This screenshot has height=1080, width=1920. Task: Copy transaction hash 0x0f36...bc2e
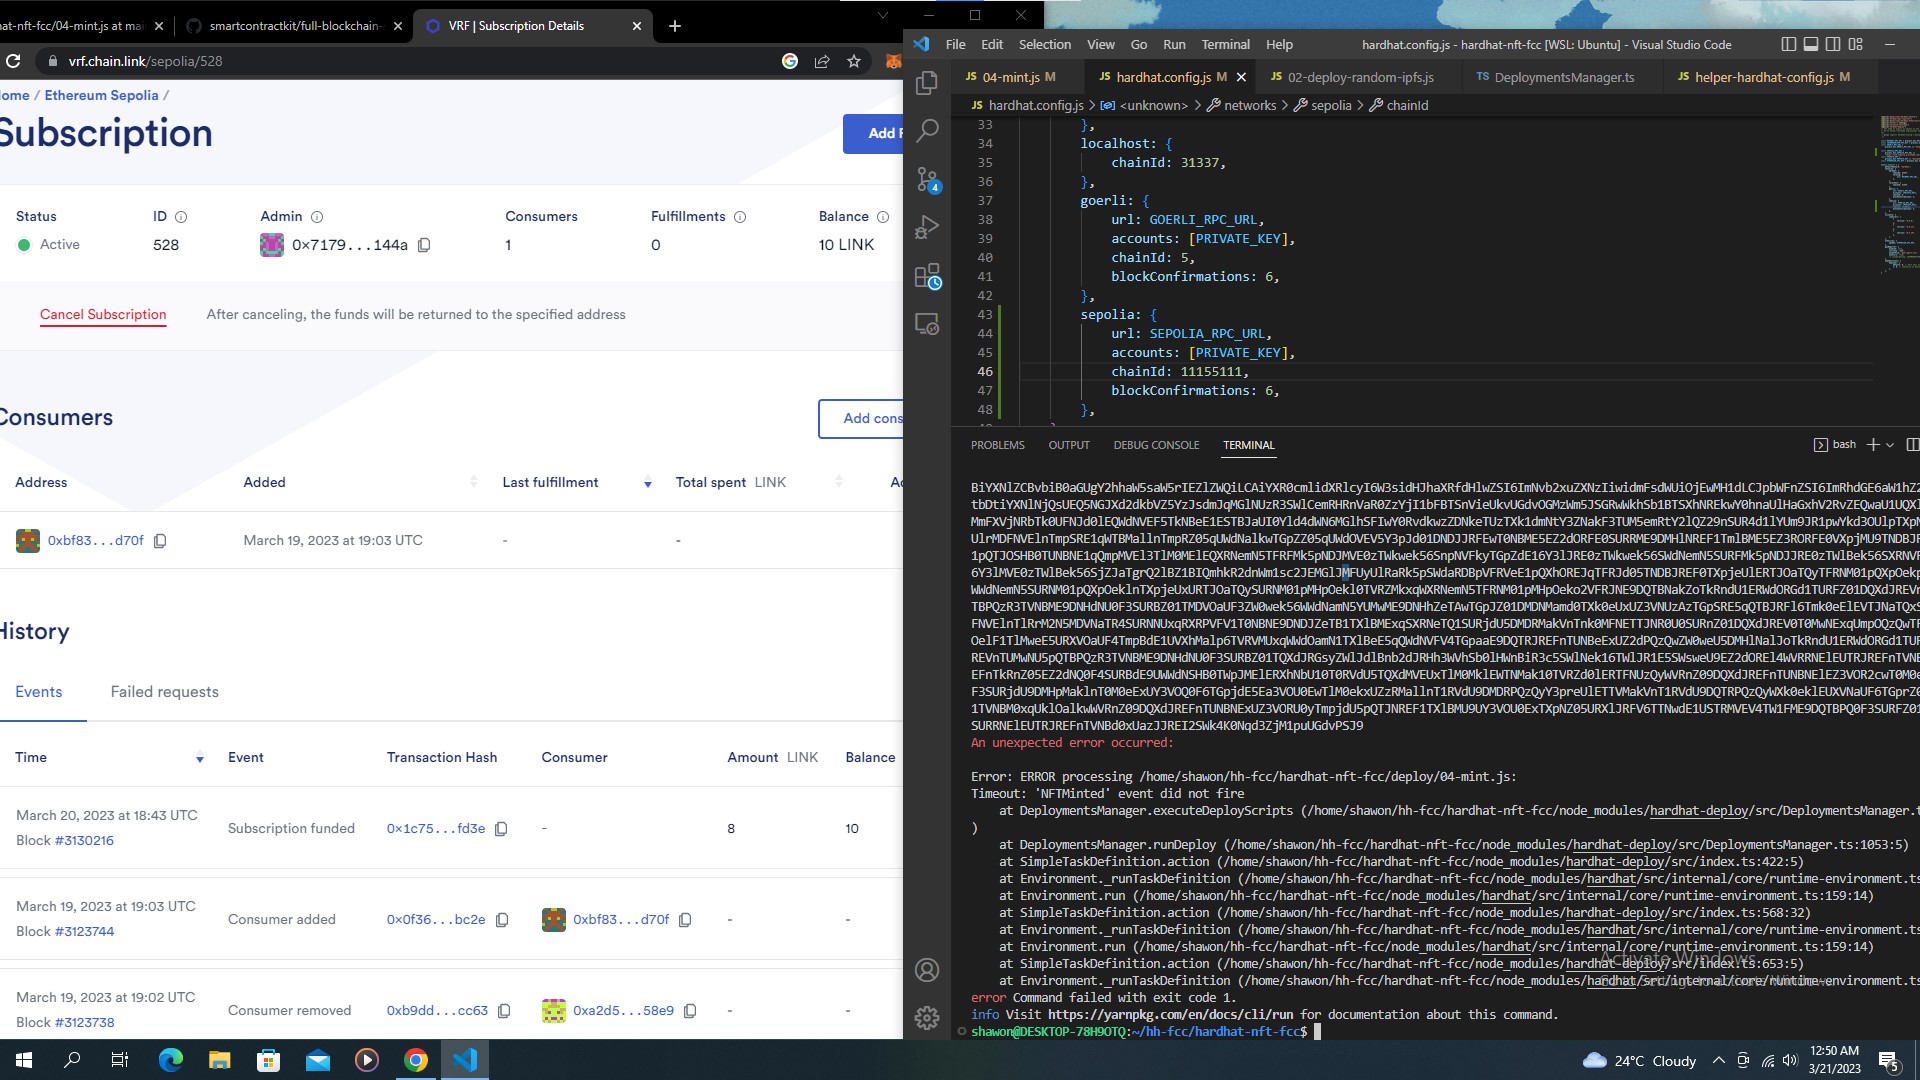pyautogui.click(x=502, y=920)
